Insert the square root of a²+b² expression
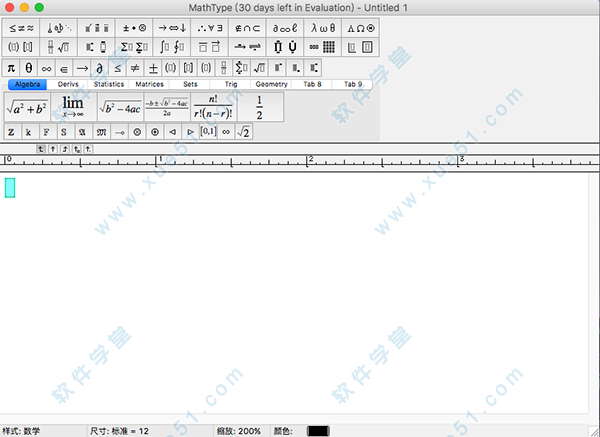 [27, 107]
